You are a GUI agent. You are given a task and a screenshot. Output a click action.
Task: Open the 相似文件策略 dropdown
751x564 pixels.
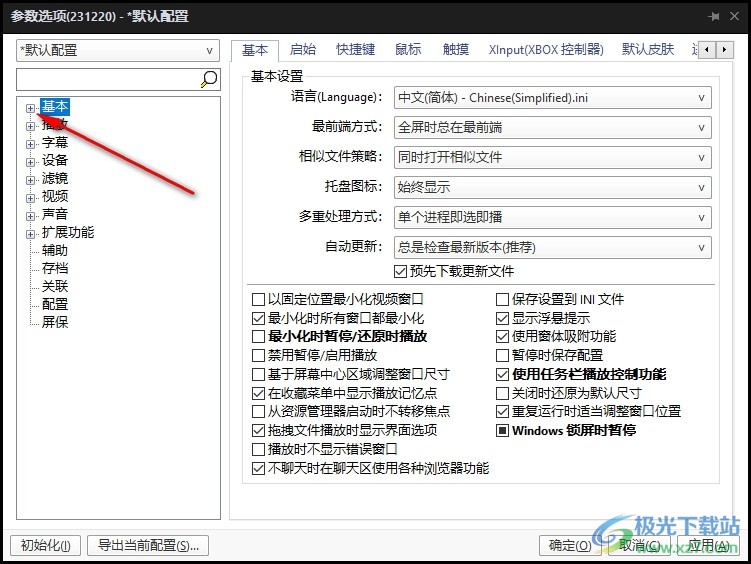point(552,158)
